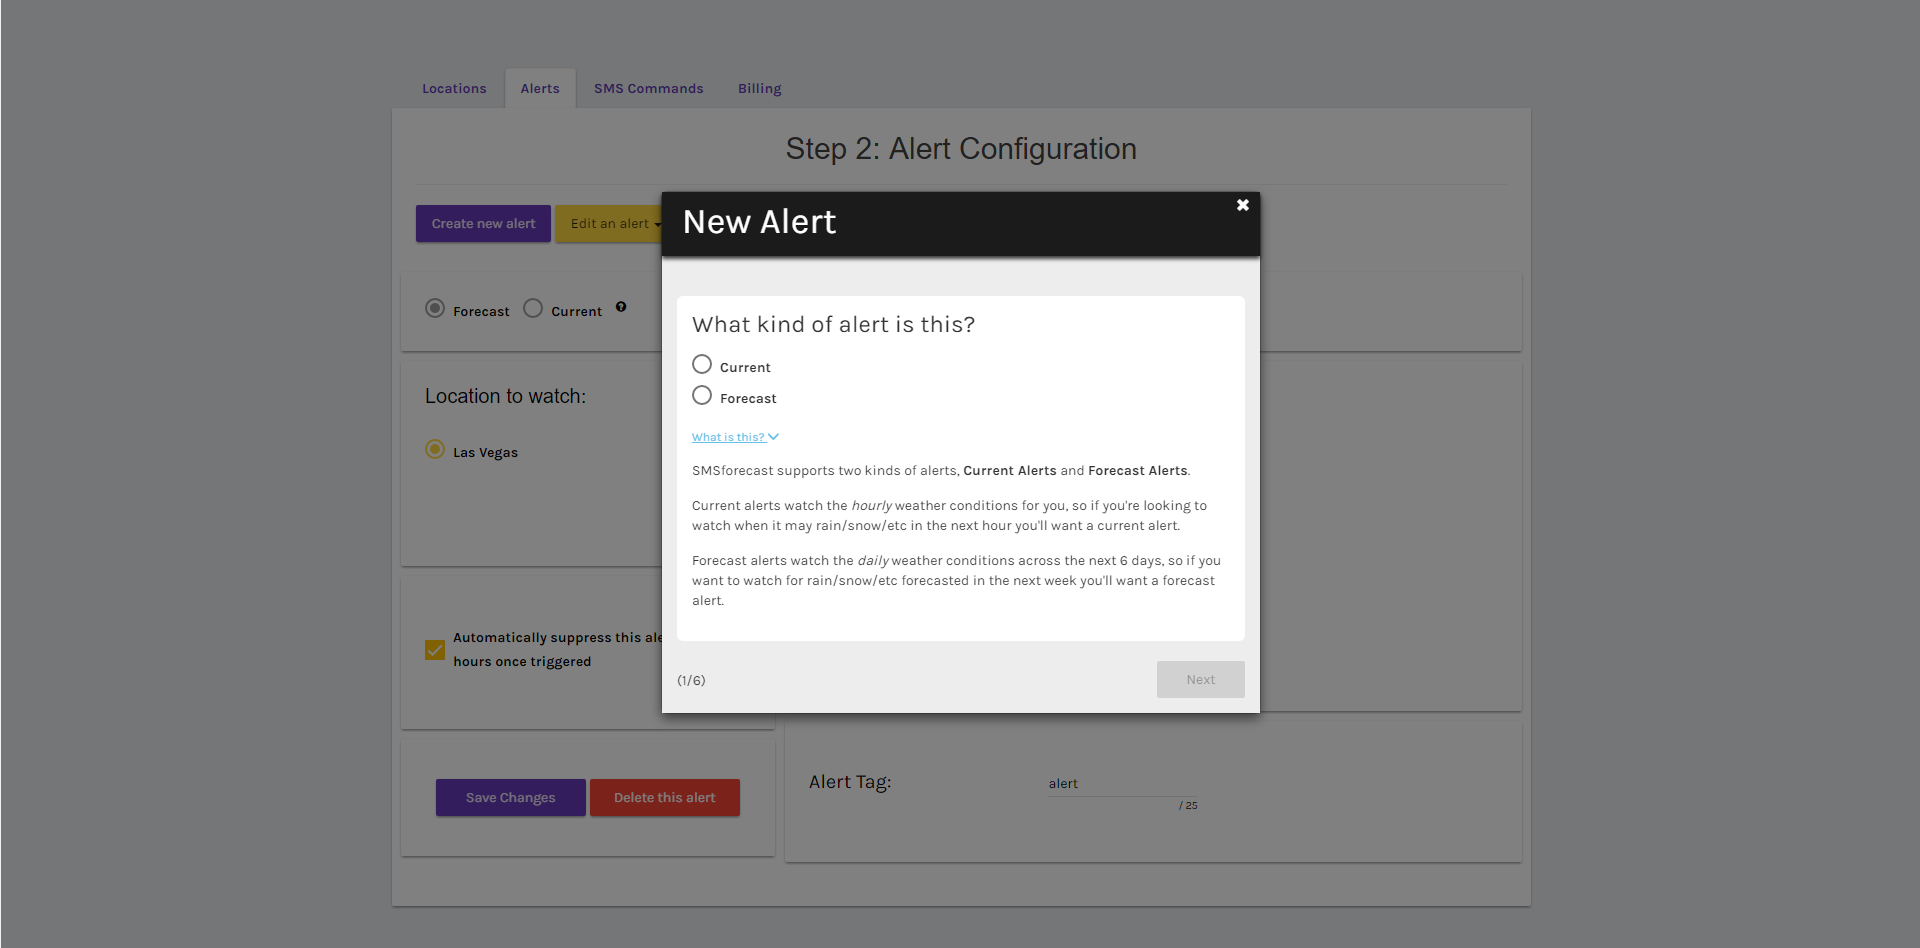1920x948 pixels.
Task: Select the Forecast radio in New Alert dialog
Action: 702,396
